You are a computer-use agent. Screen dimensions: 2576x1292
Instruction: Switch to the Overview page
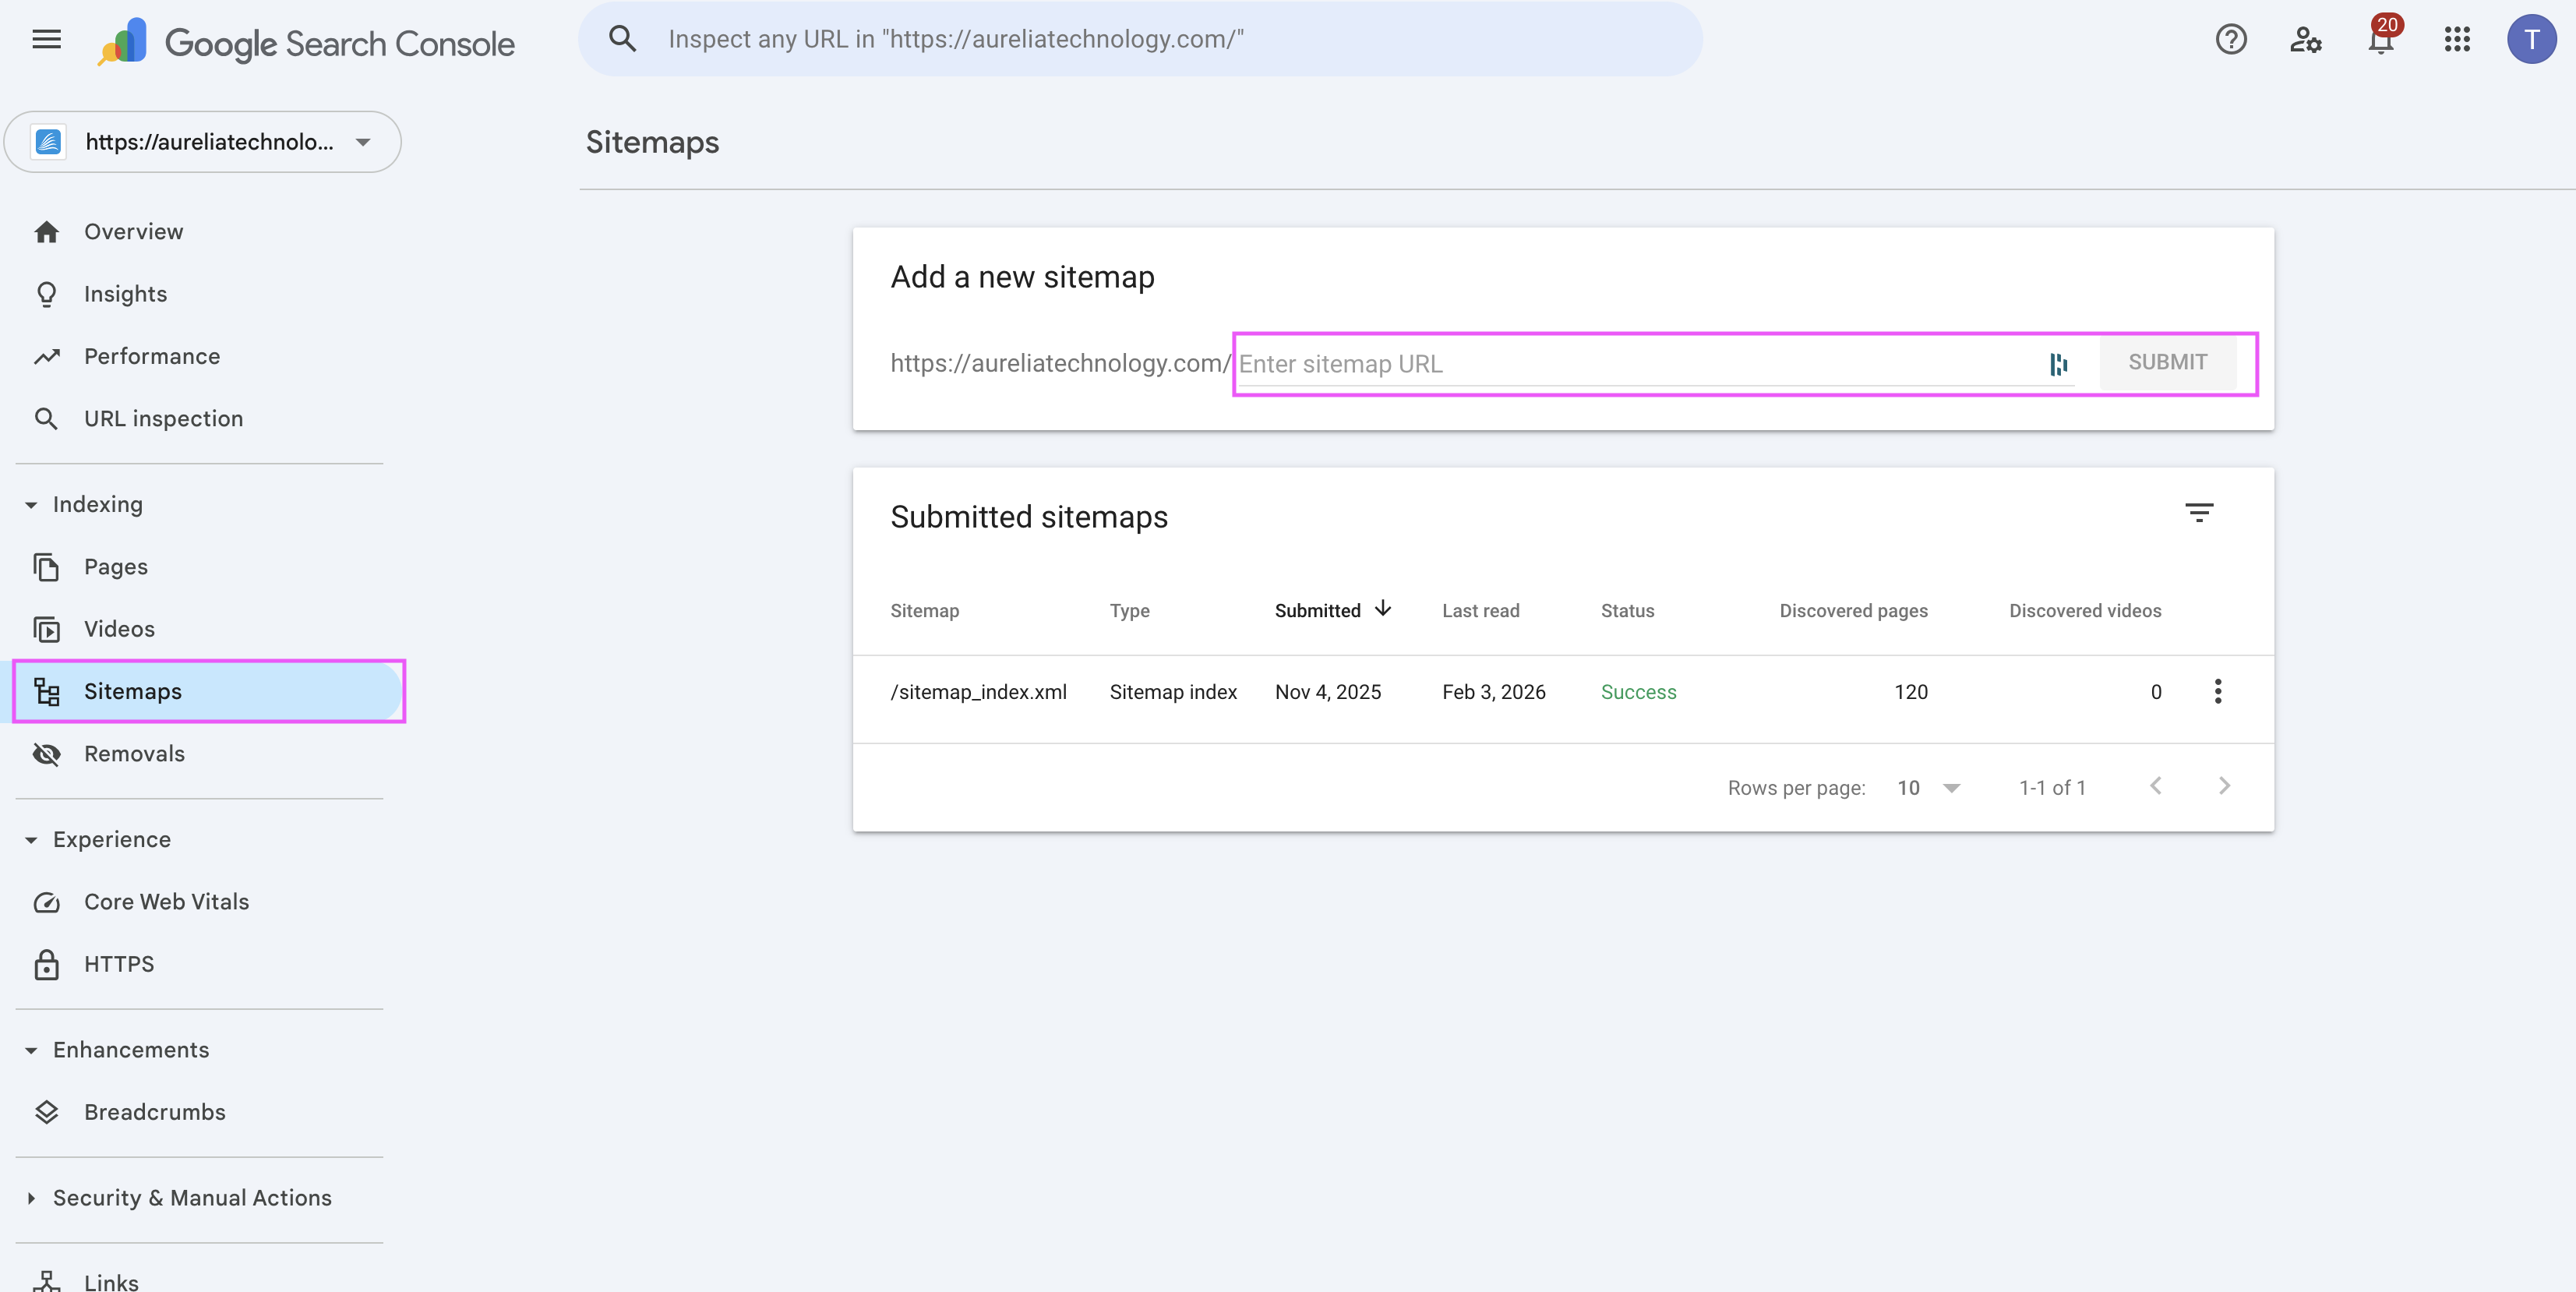tap(133, 231)
